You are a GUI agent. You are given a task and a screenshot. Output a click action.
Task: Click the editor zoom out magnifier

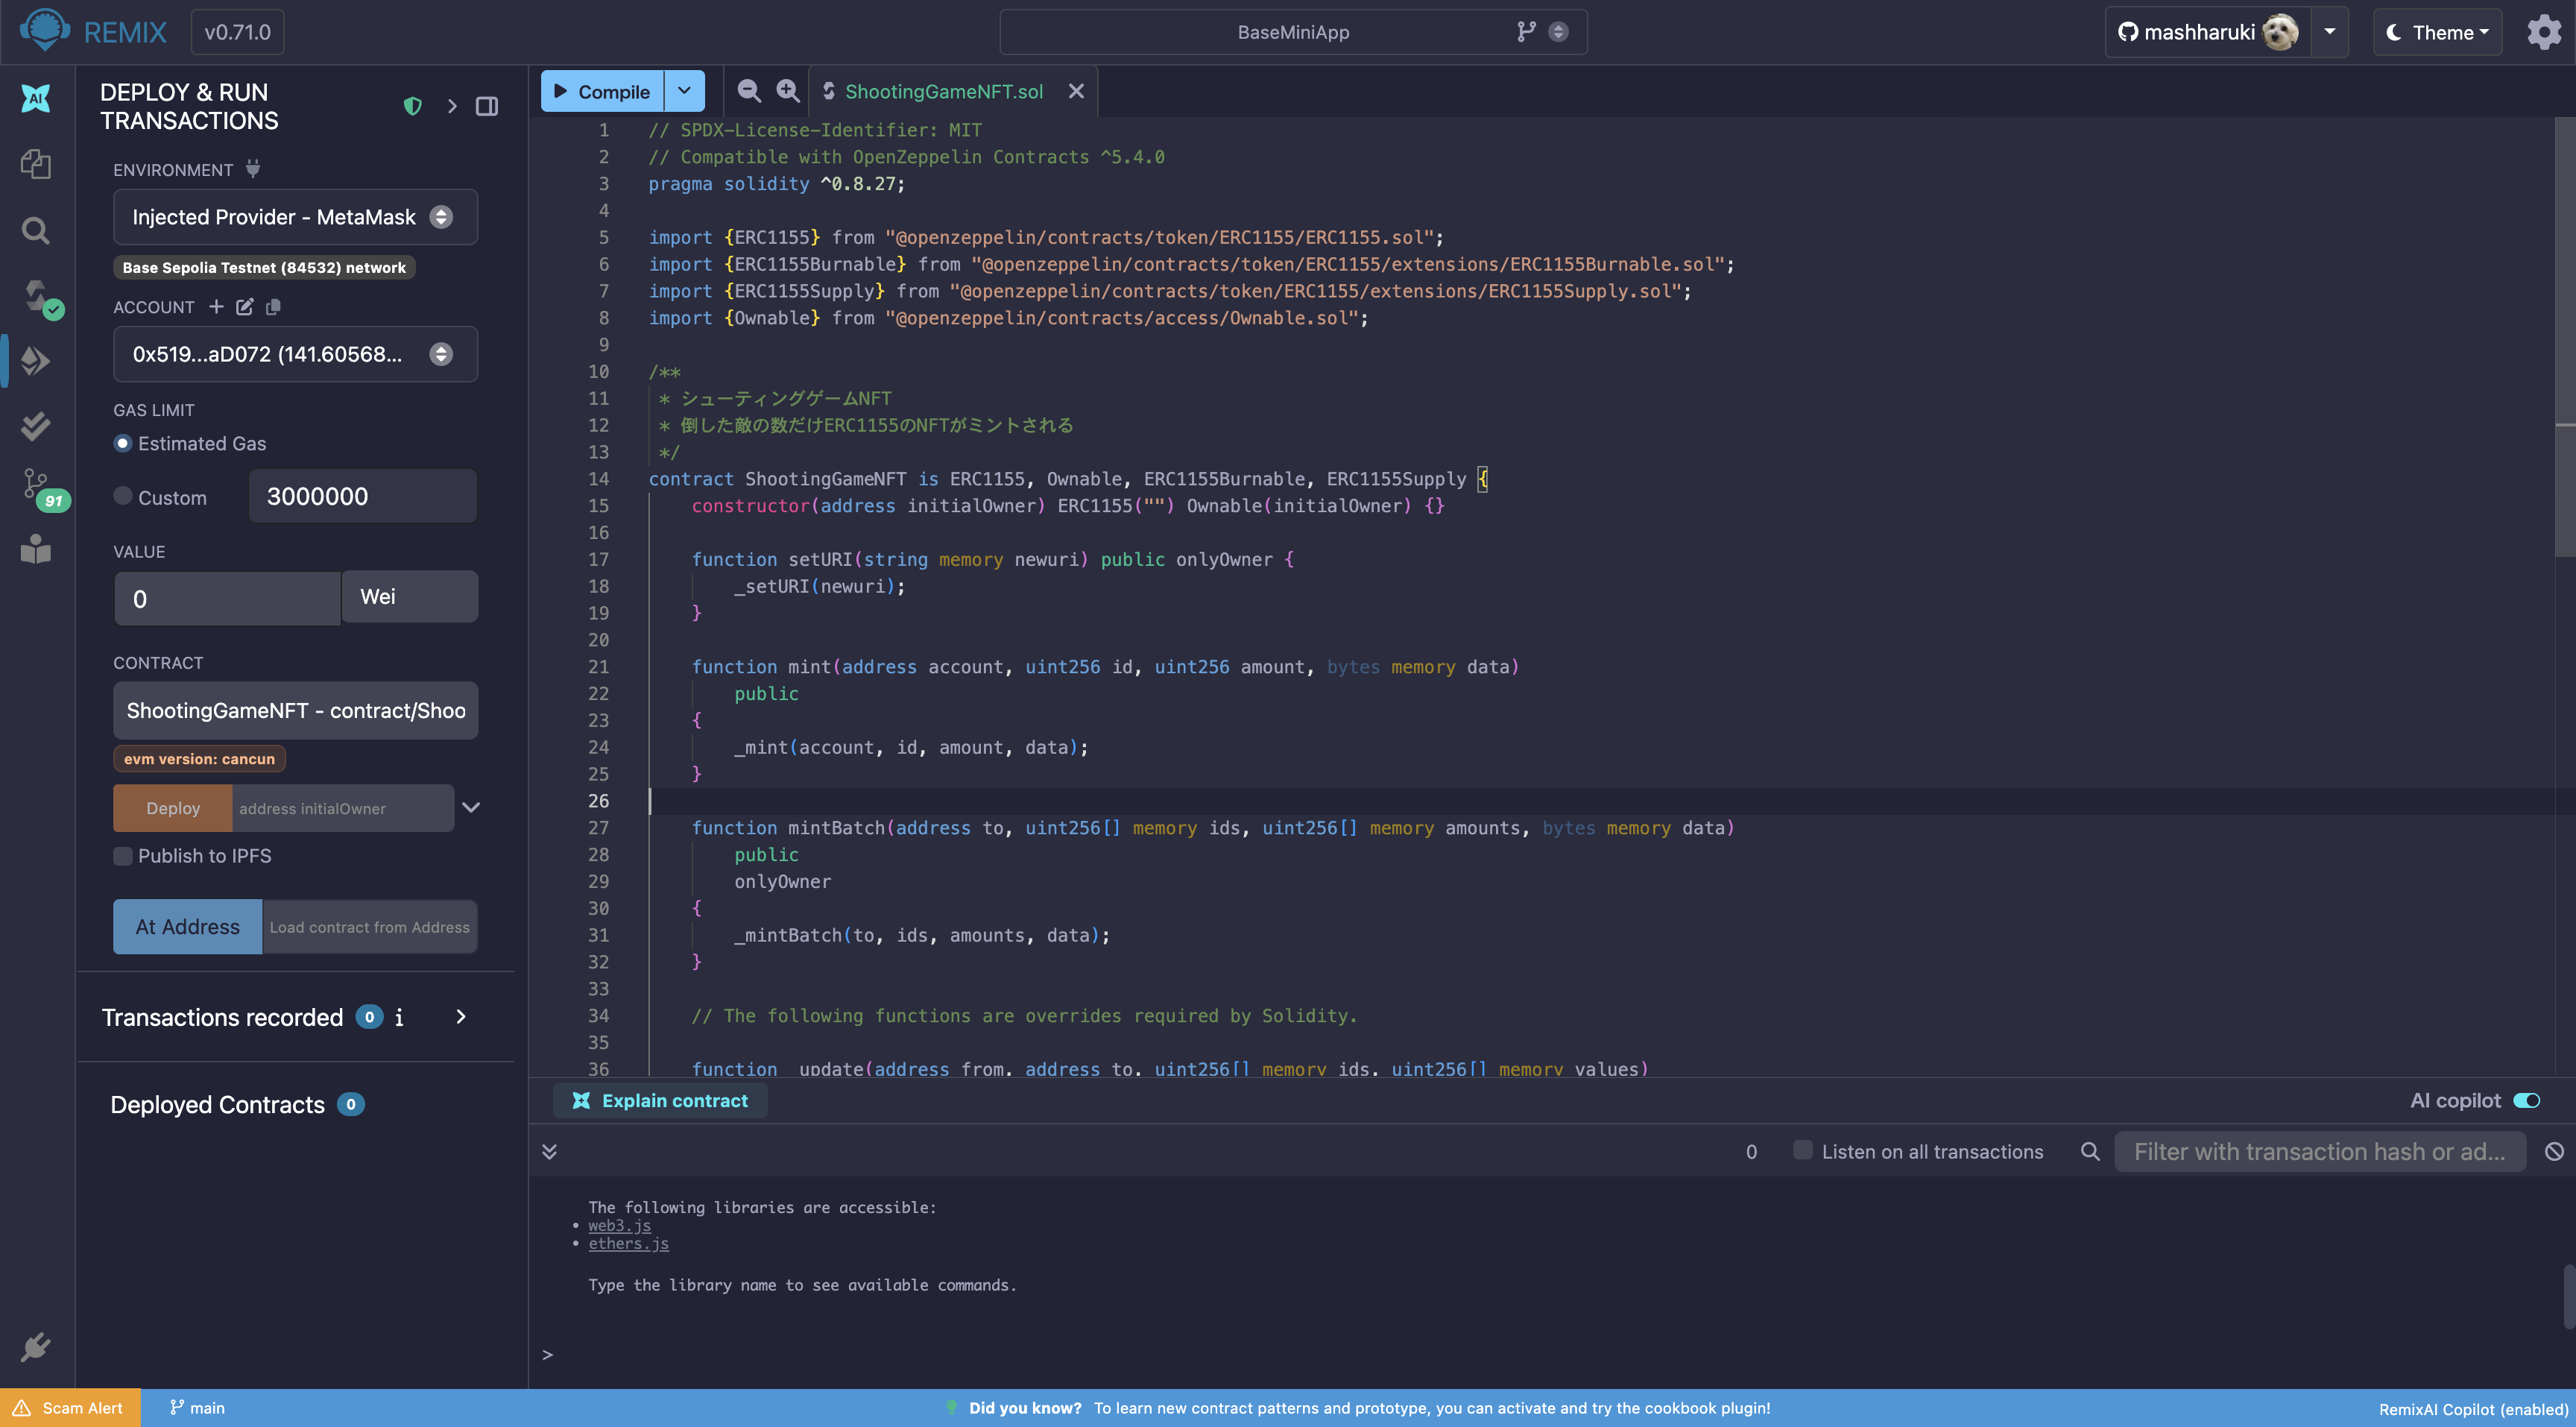pyautogui.click(x=748, y=91)
